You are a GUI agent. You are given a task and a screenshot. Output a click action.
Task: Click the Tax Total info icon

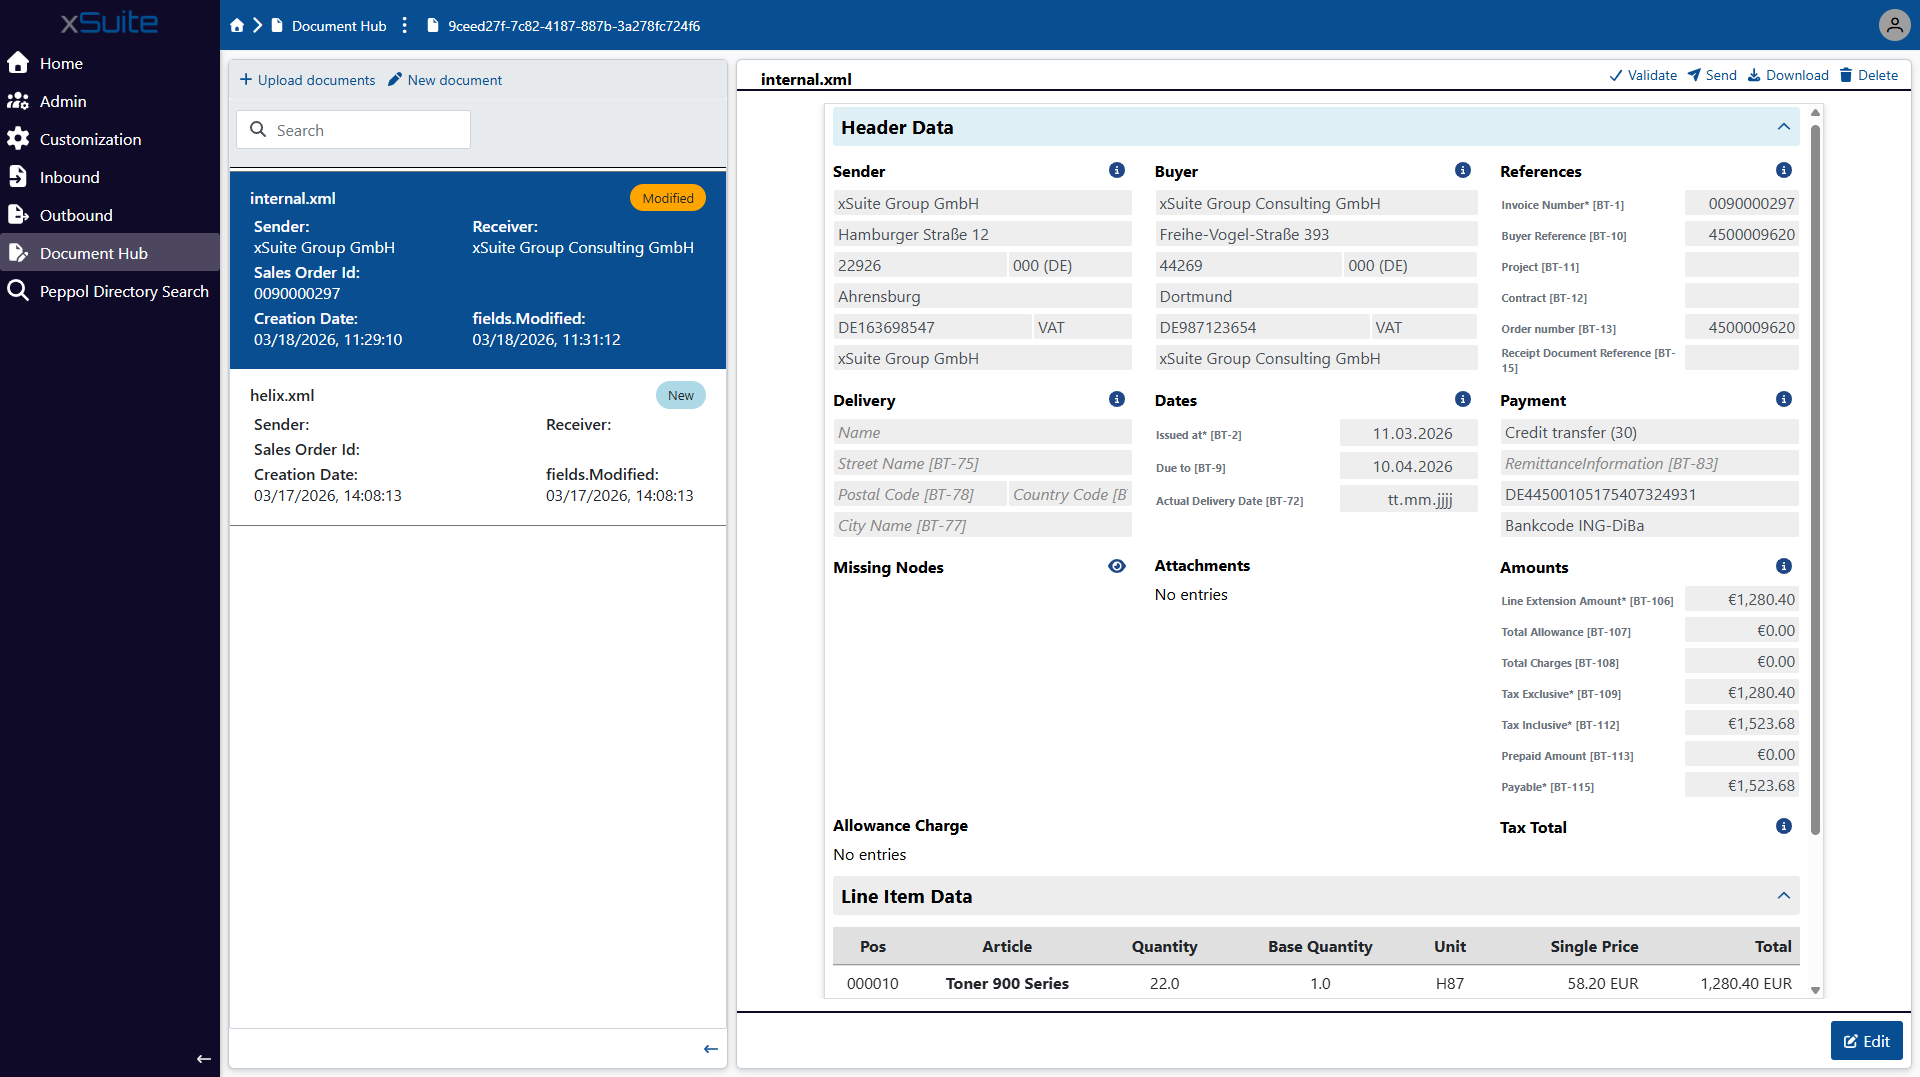point(1784,826)
